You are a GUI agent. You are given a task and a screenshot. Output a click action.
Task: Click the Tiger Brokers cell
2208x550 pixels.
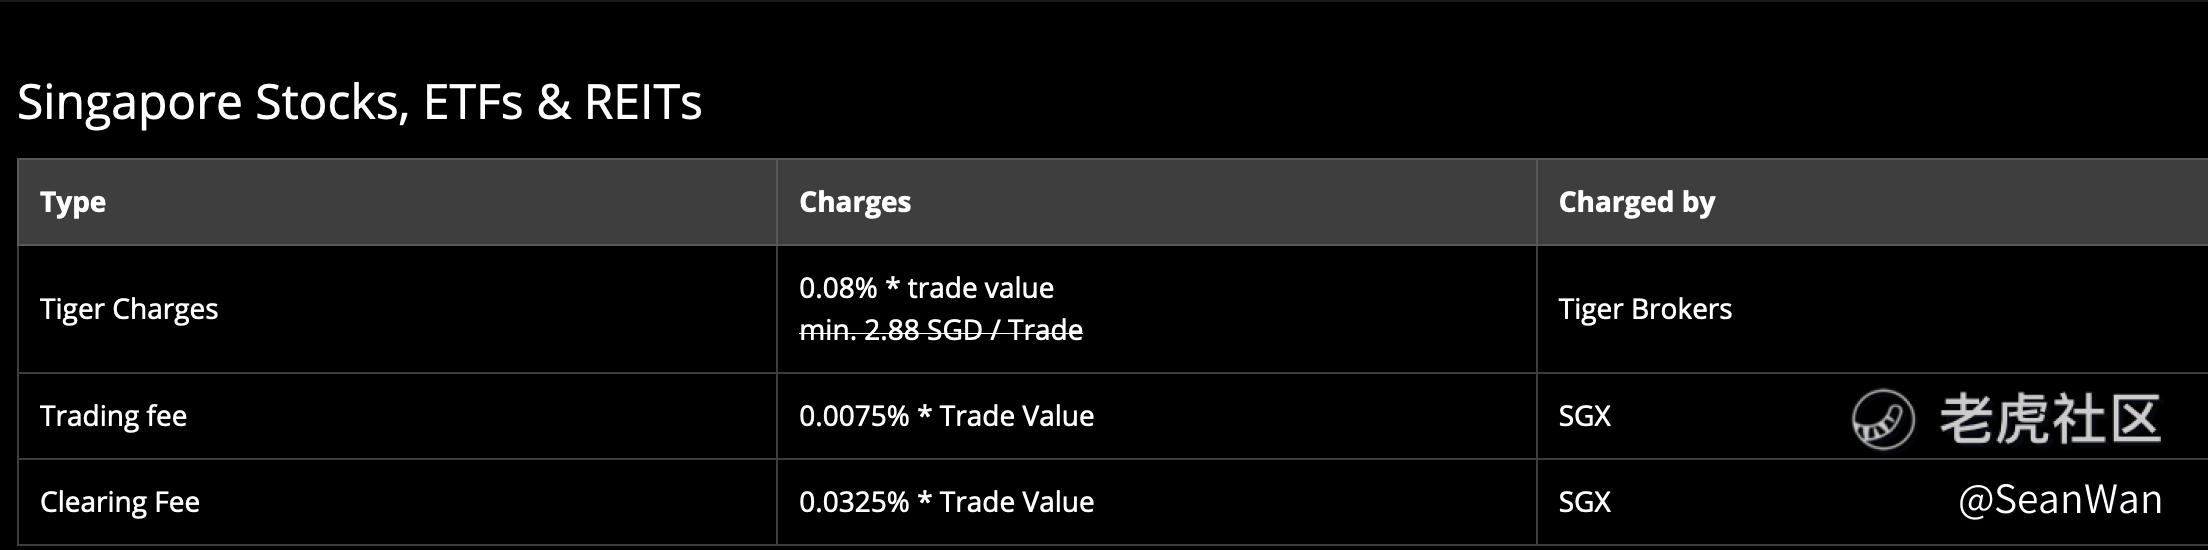pos(1645,309)
